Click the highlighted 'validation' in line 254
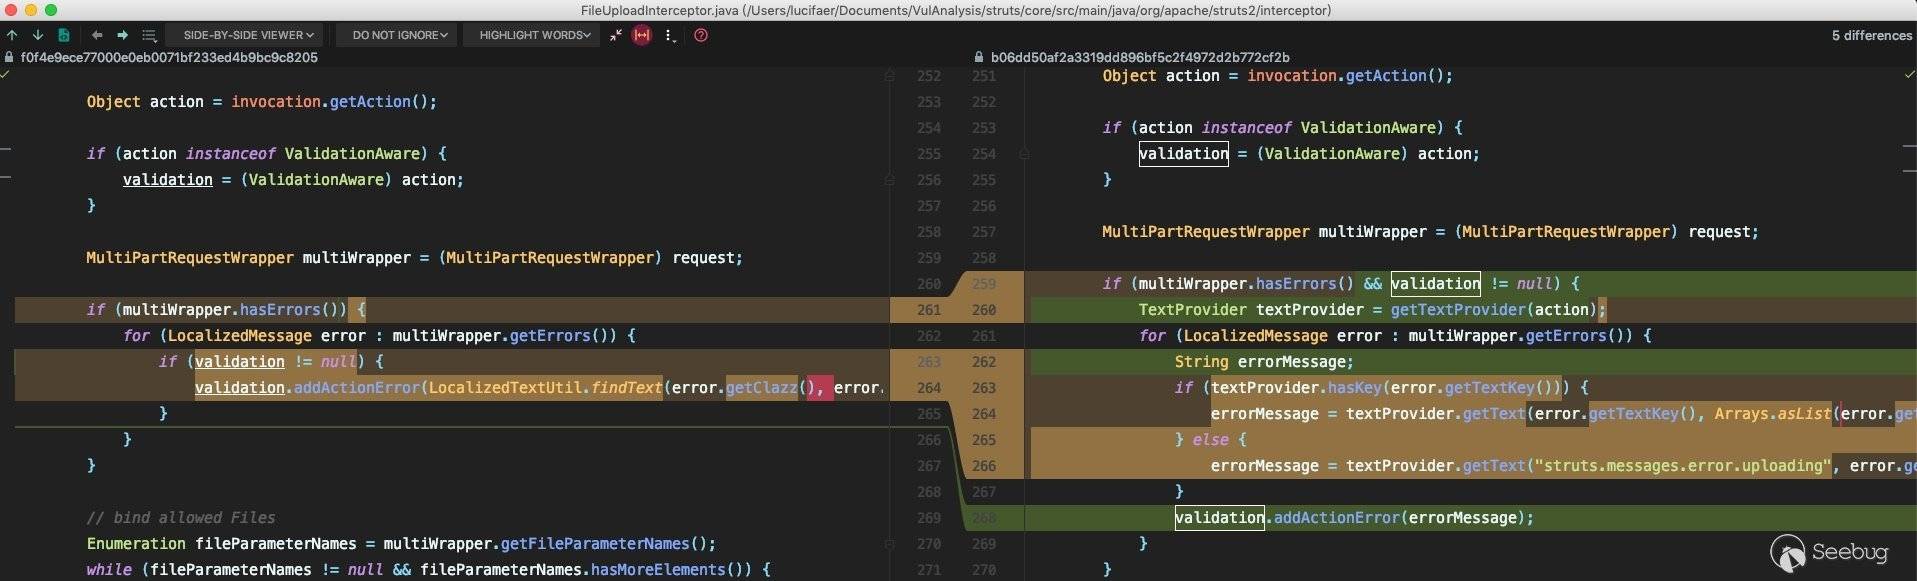The height and width of the screenshot is (581, 1917). pyautogui.click(x=1183, y=154)
